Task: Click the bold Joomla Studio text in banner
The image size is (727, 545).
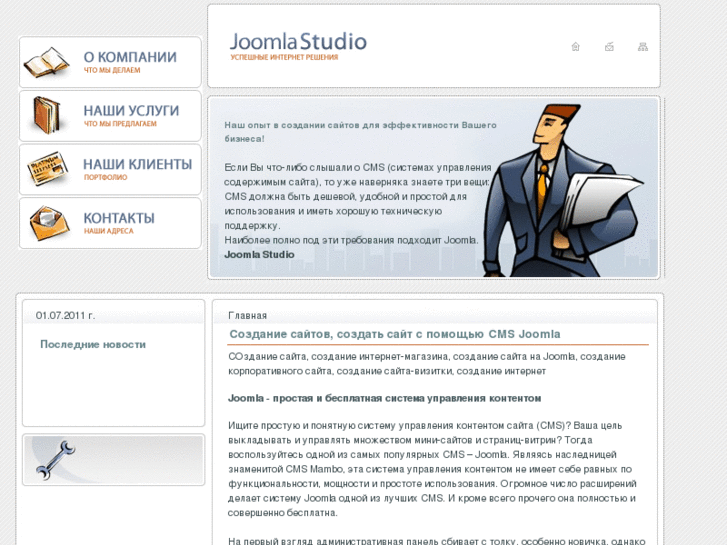Action: click(x=259, y=254)
